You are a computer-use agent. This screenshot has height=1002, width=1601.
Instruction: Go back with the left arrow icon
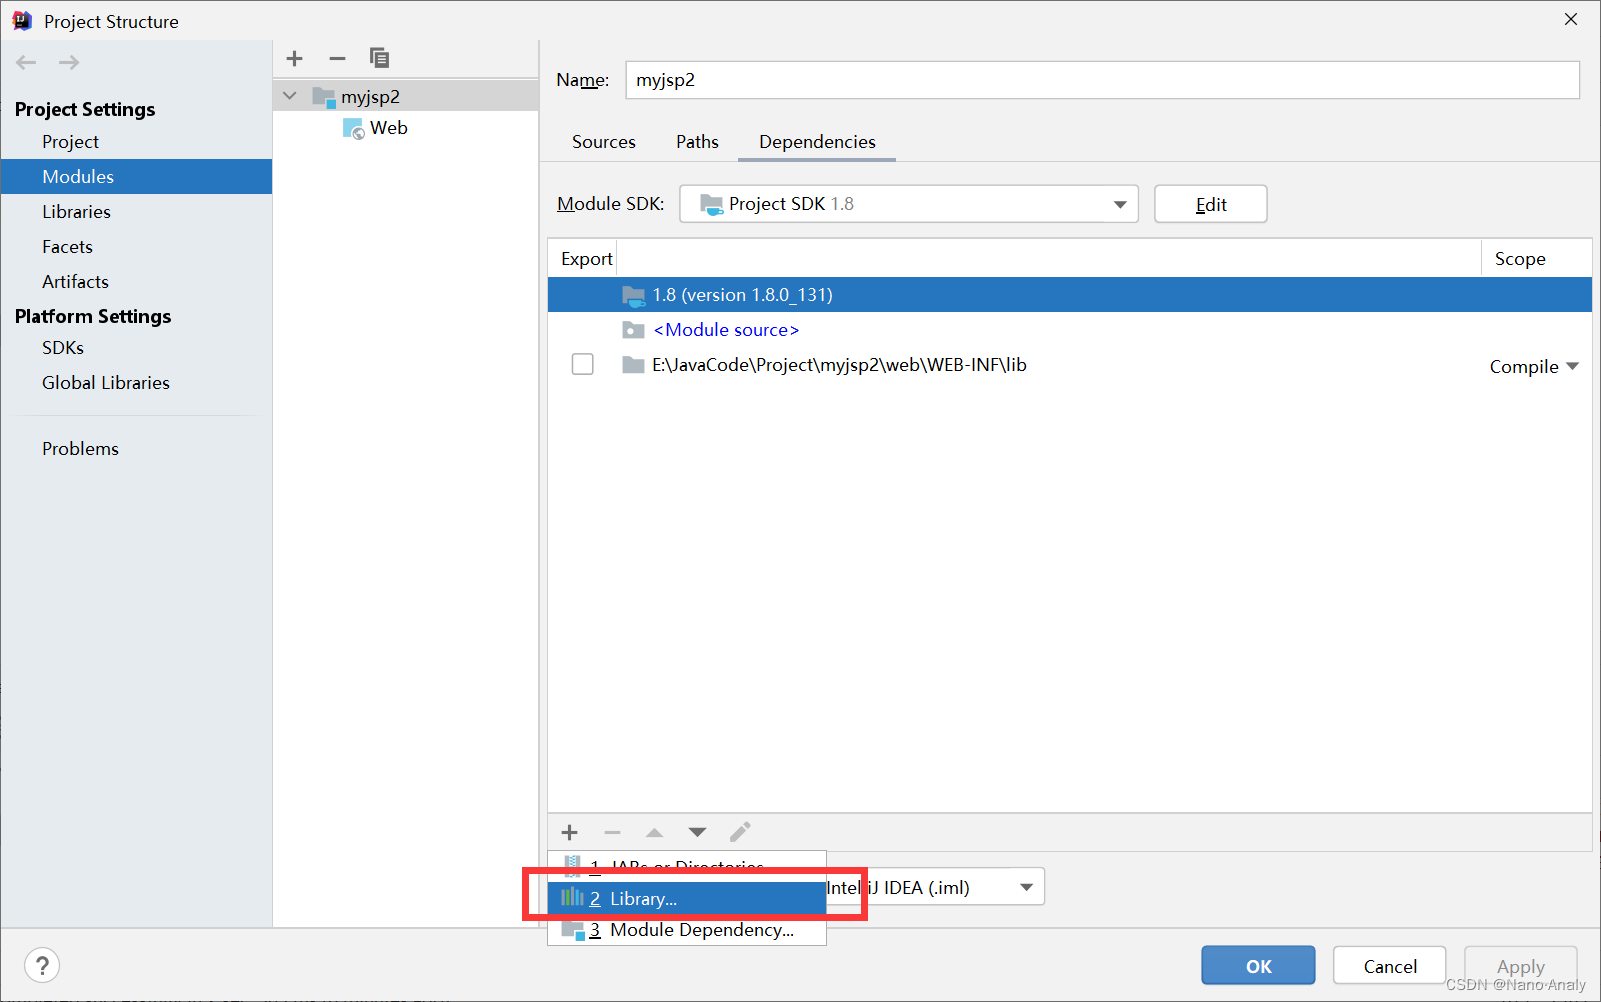point(26,63)
